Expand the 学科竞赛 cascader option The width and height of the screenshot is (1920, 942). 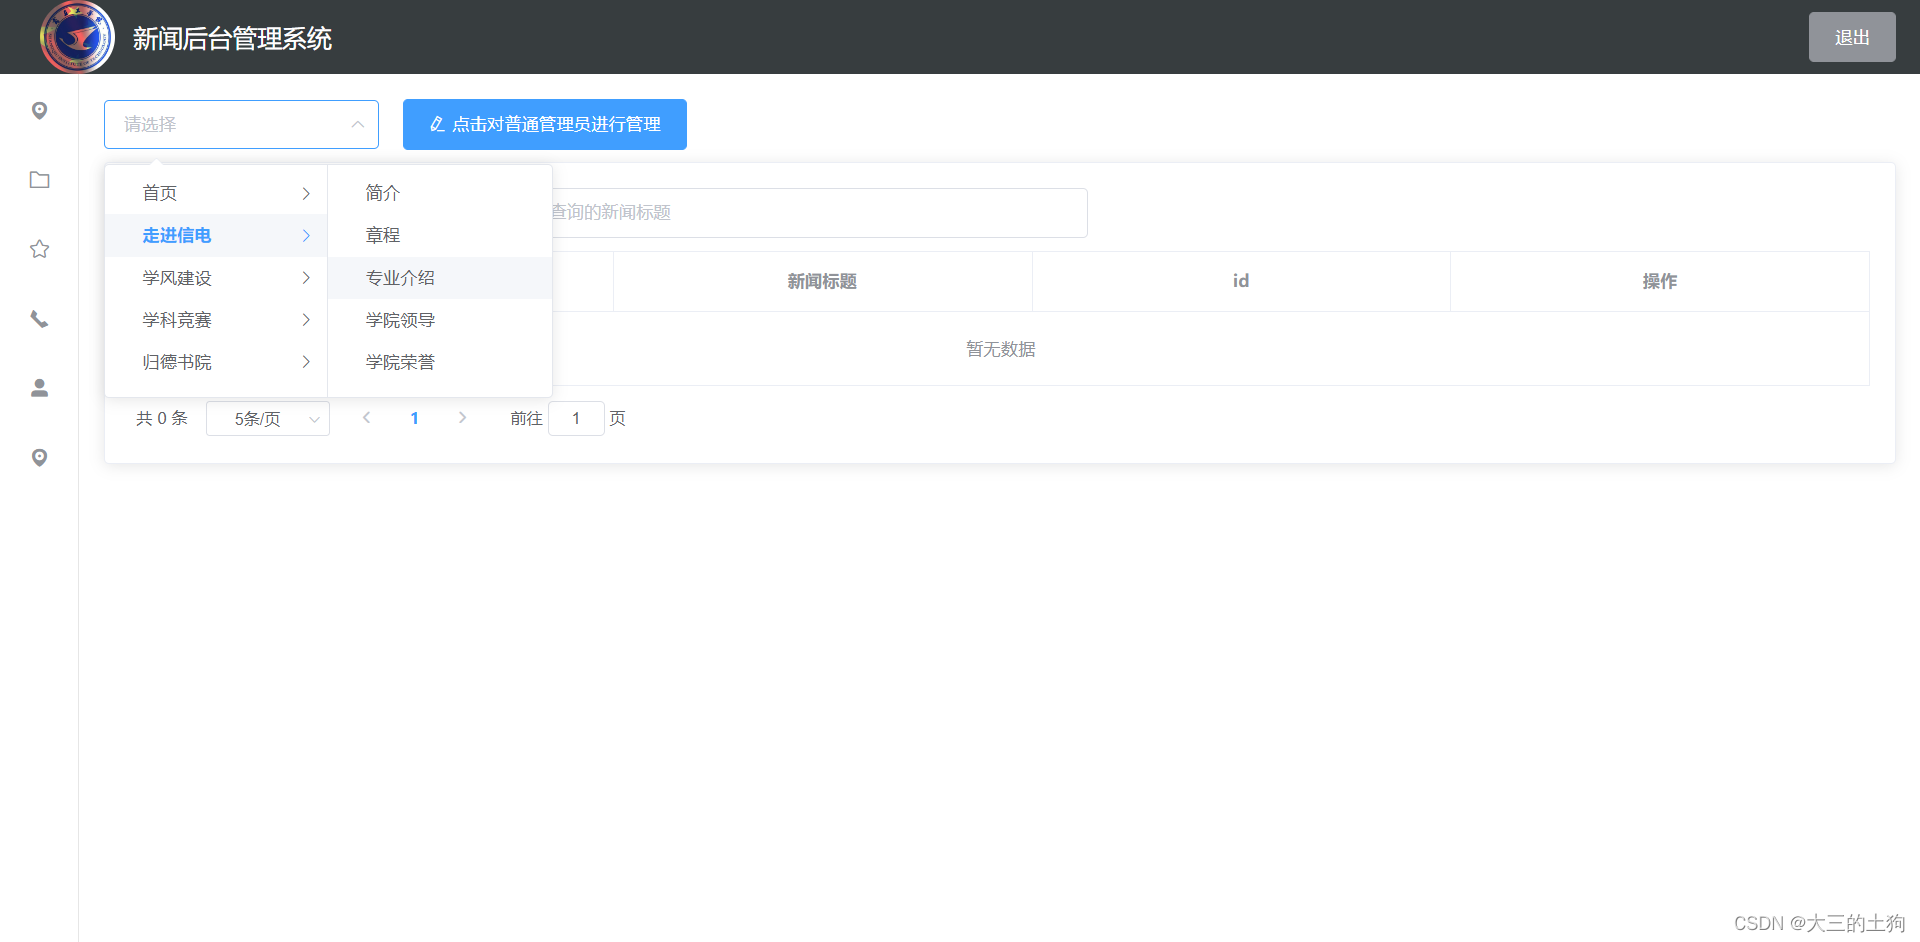point(216,320)
